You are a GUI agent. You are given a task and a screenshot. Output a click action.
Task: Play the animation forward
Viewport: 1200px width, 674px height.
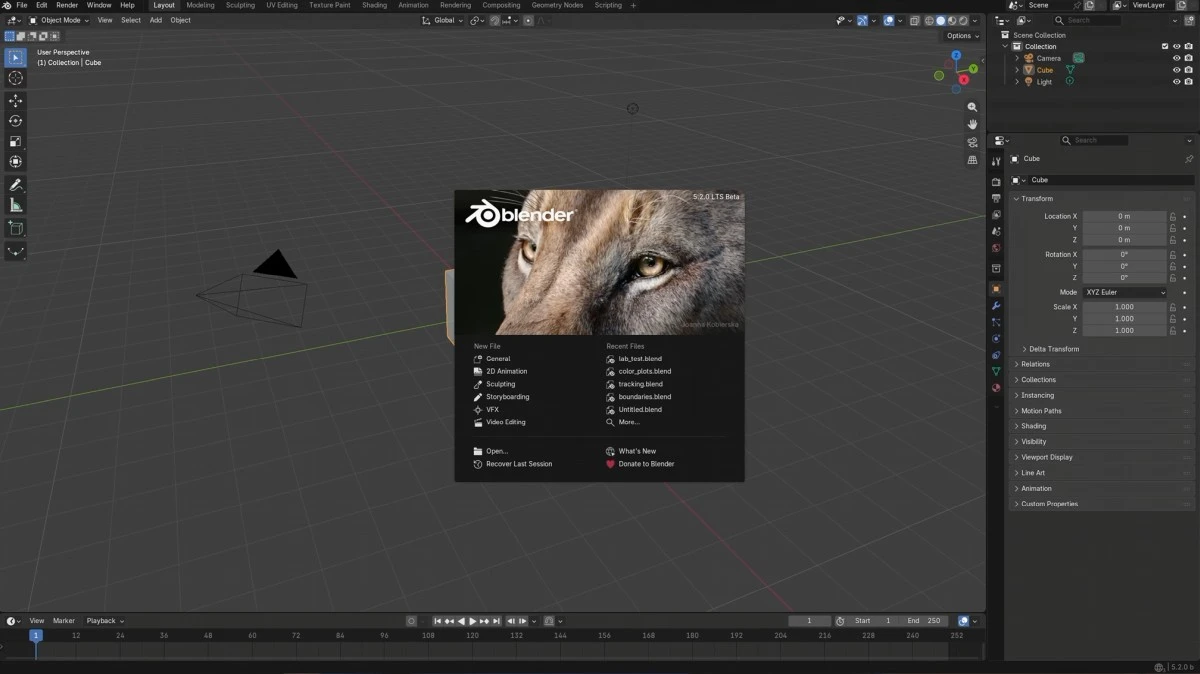click(x=473, y=621)
